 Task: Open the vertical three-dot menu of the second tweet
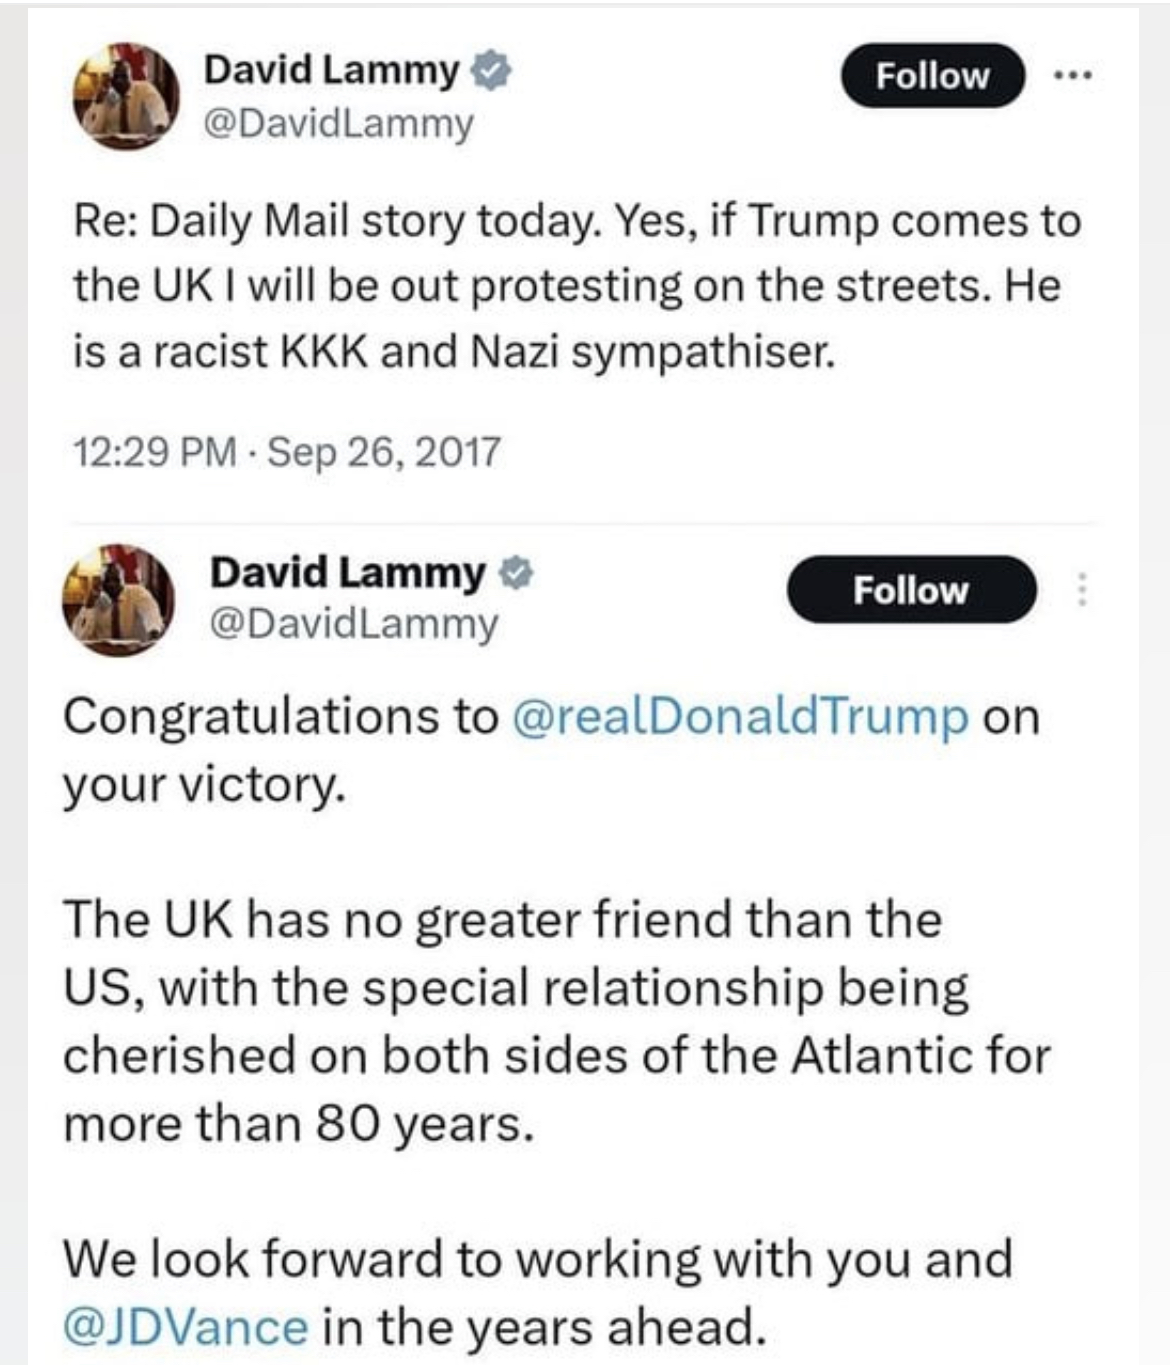(1081, 590)
